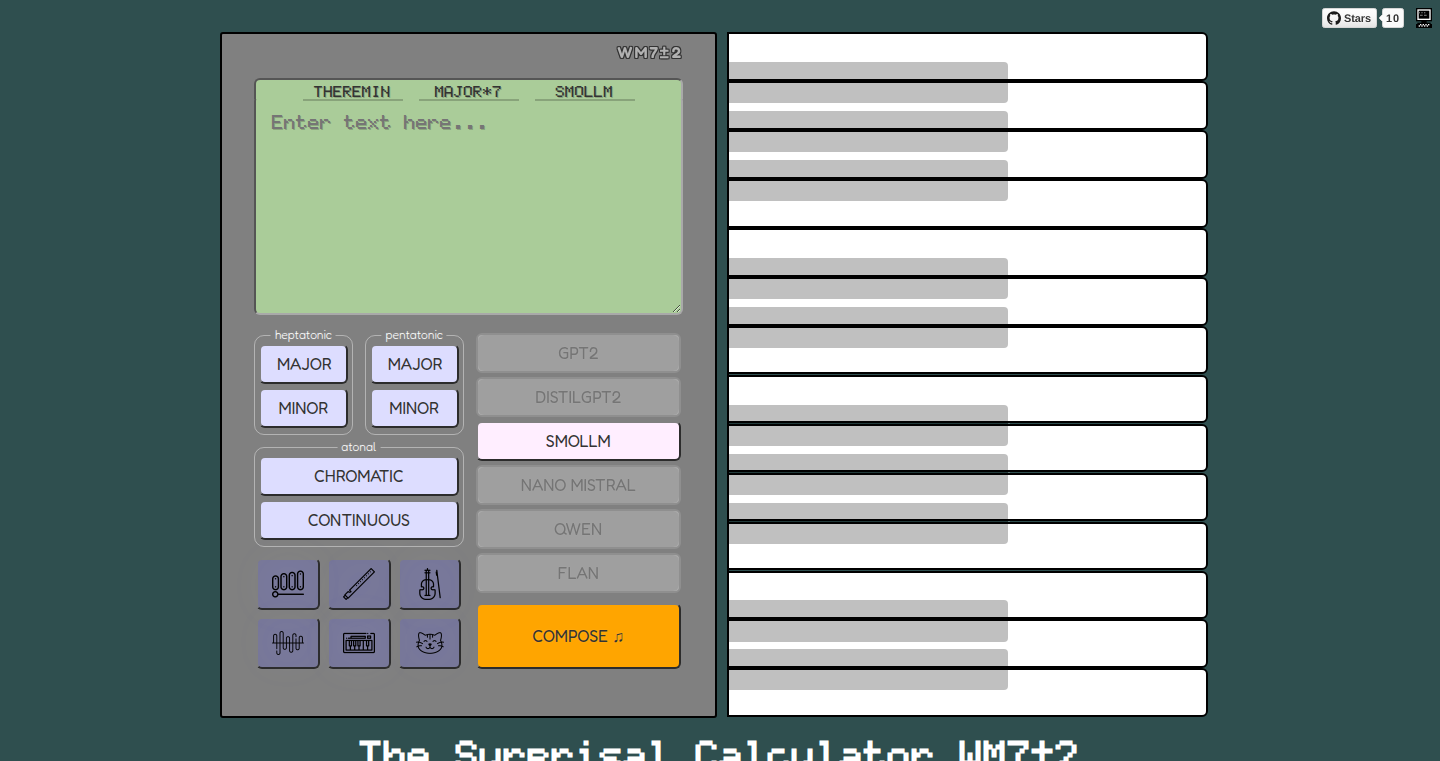Select the flute instrument
This screenshot has height=761, width=1440.
point(359,584)
